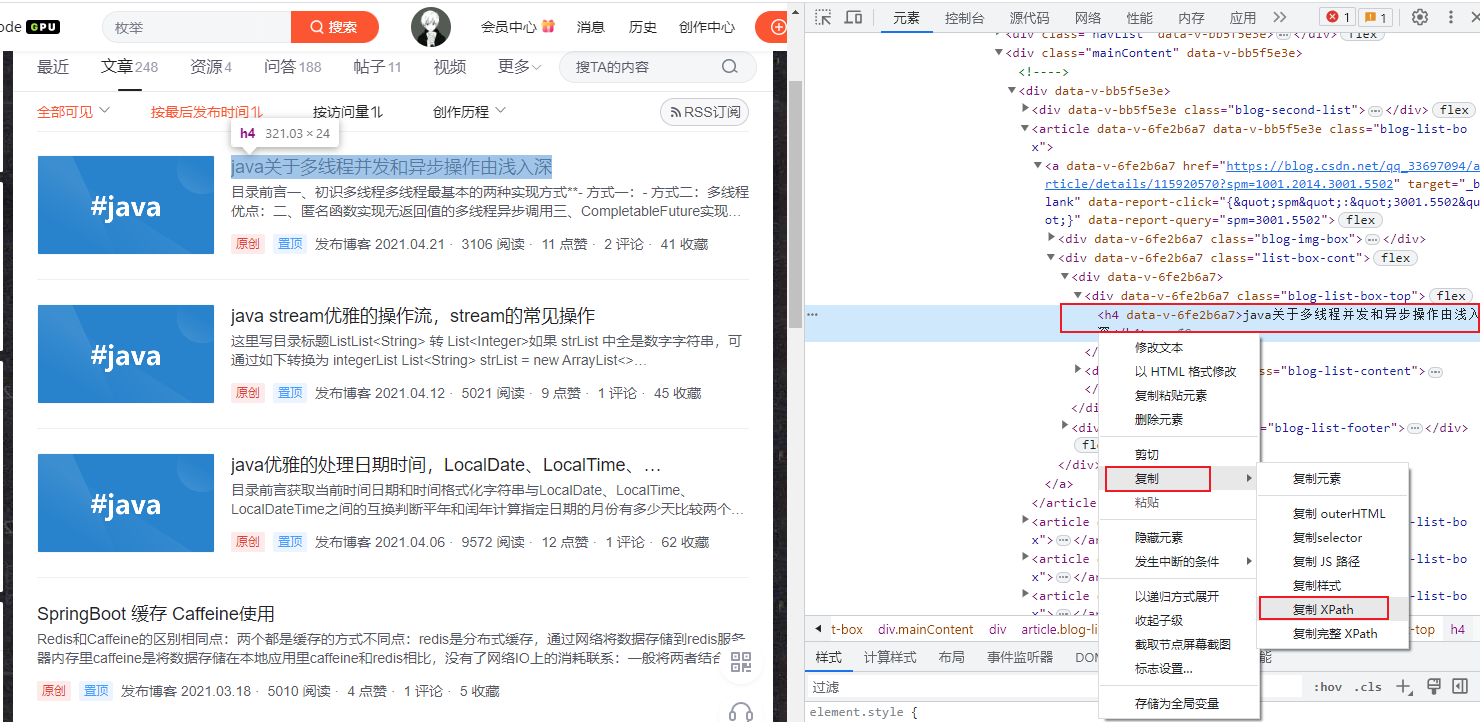The height and width of the screenshot is (722, 1480).
Task: Click the orange 搜索 button
Action: 335,27
